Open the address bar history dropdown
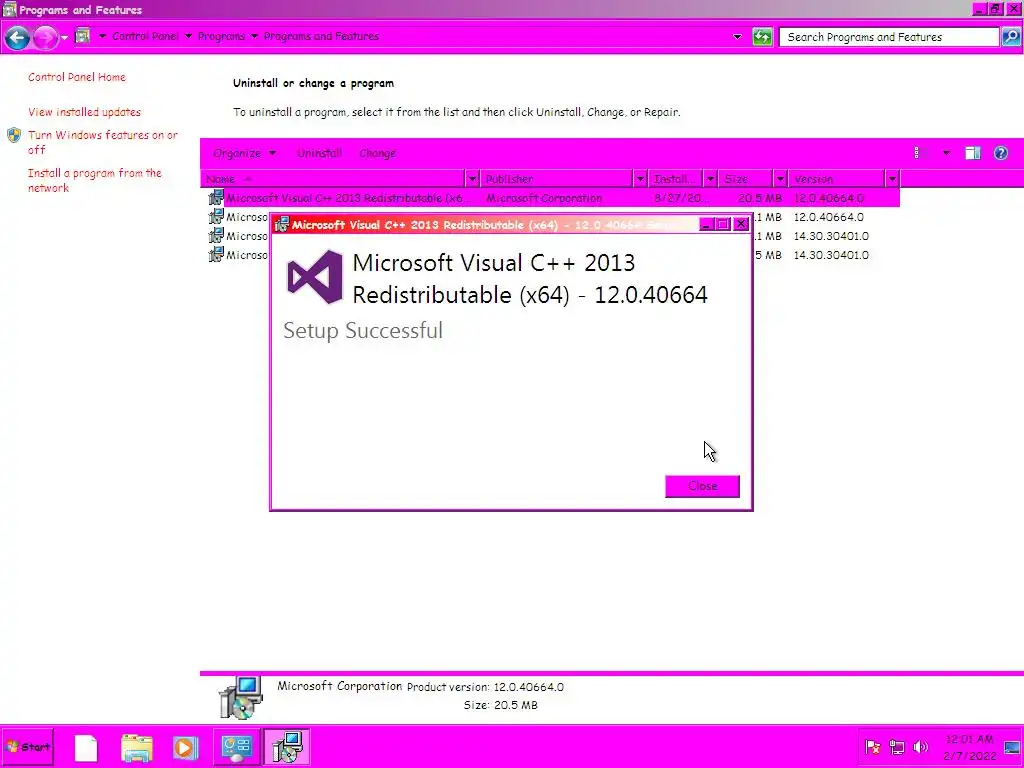Viewport: 1024px width, 768px height. [x=737, y=37]
